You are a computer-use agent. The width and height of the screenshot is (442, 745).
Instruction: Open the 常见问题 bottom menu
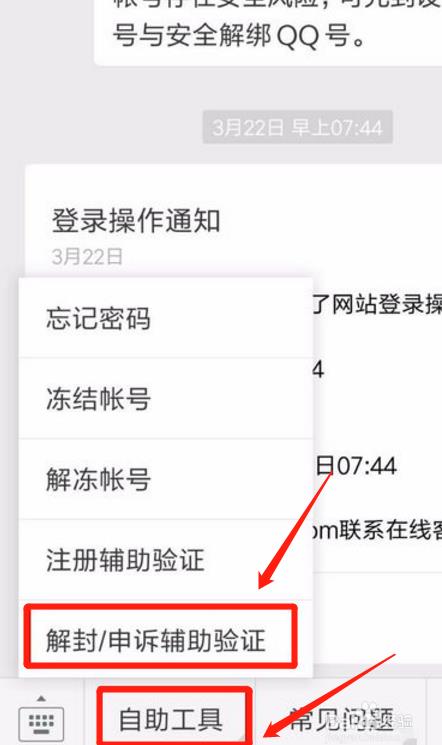[341, 718]
